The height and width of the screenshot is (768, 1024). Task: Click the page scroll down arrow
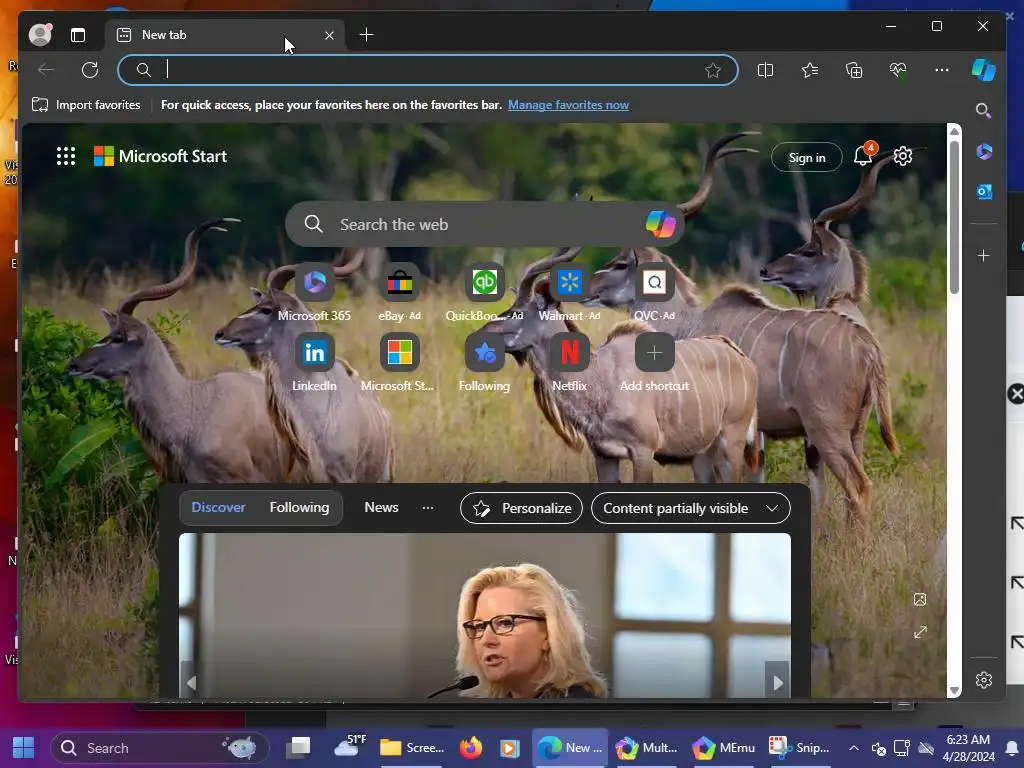pyautogui.click(x=954, y=690)
